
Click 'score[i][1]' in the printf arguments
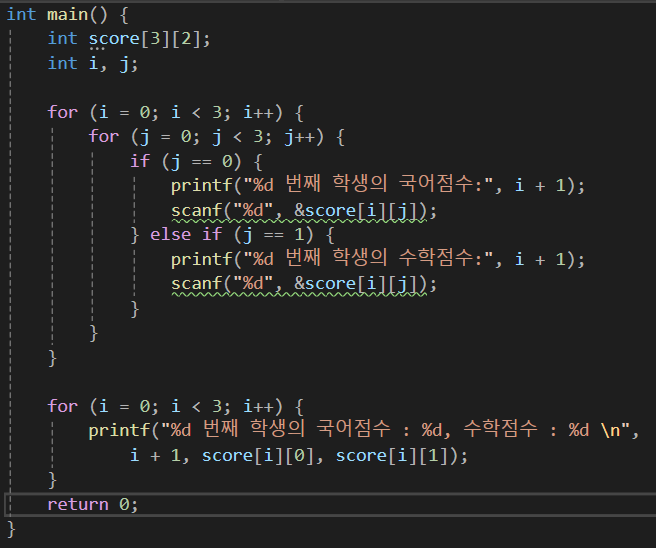click(392, 456)
